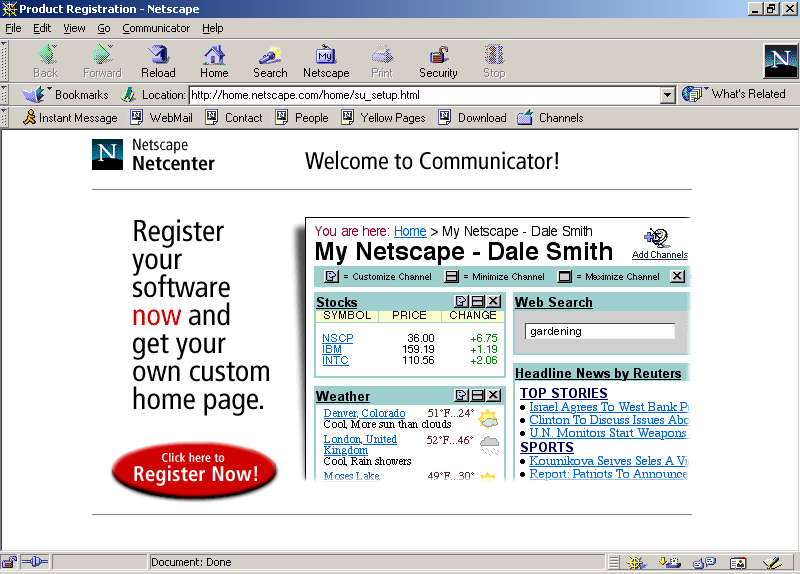
Task: Open the Edit menu
Action: pos(42,29)
